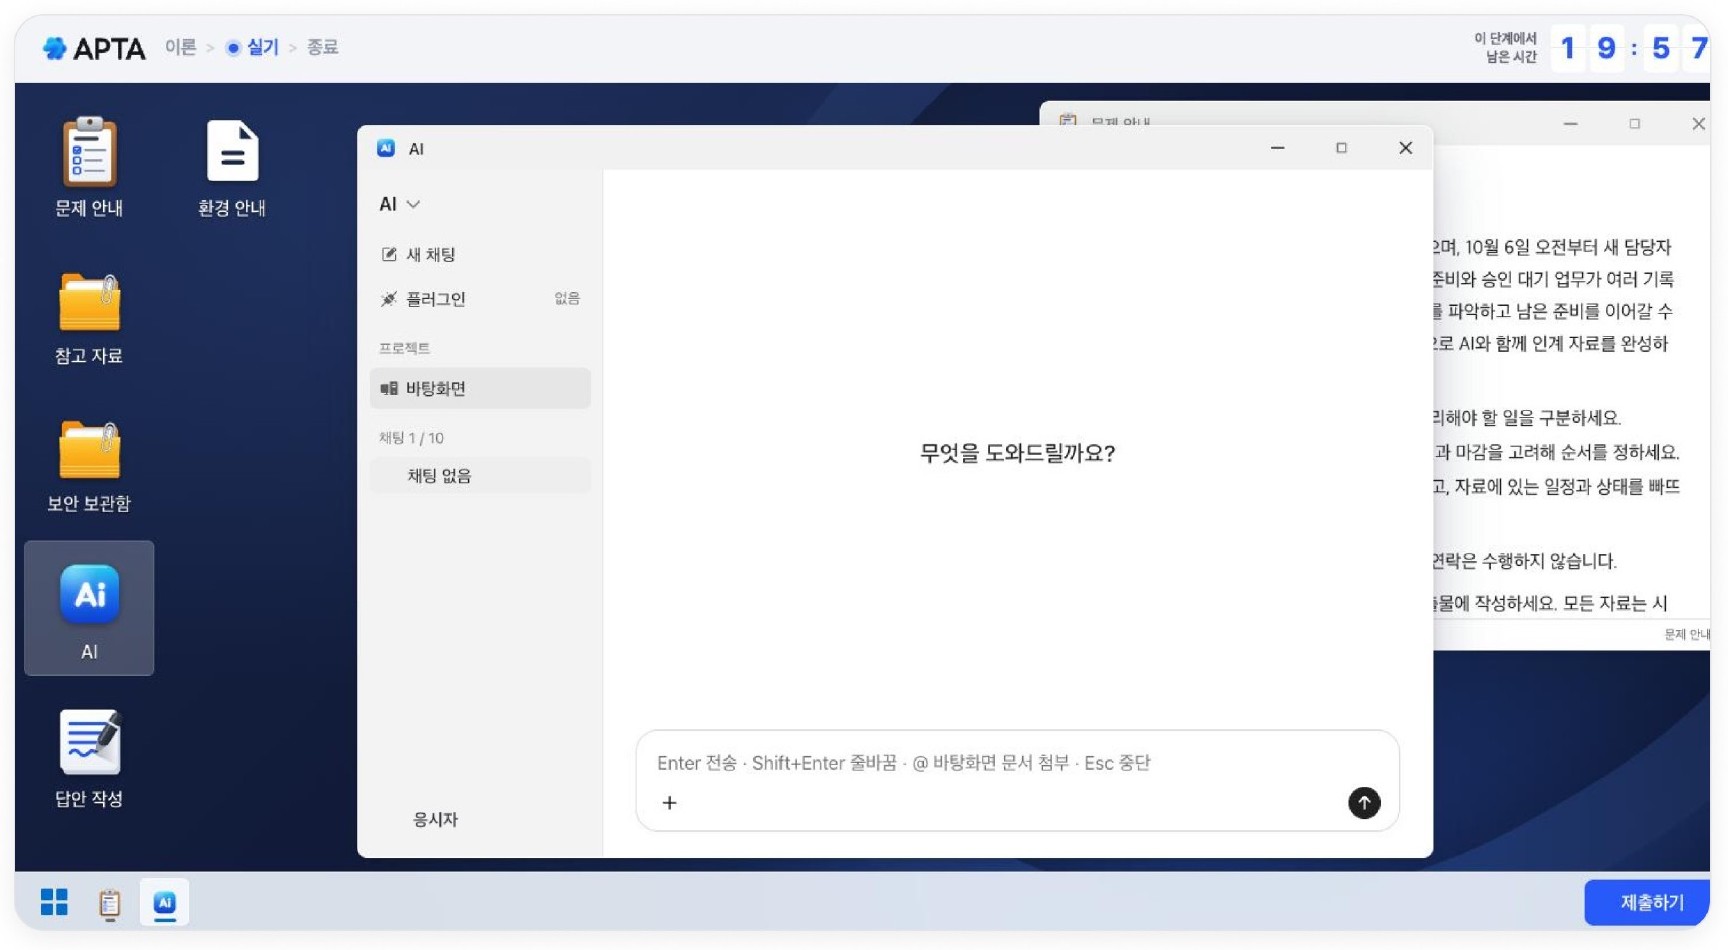Image resolution: width=1728 pixels, height=950 pixels.
Task: Click the 채팅 없음 row
Action: (x=480, y=475)
